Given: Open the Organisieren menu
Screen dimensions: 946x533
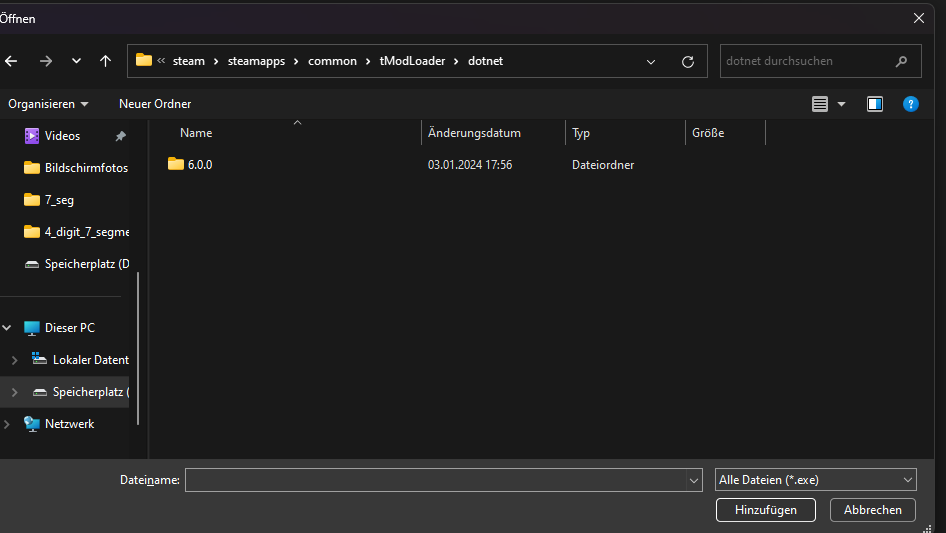Looking at the screenshot, I should coord(48,104).
